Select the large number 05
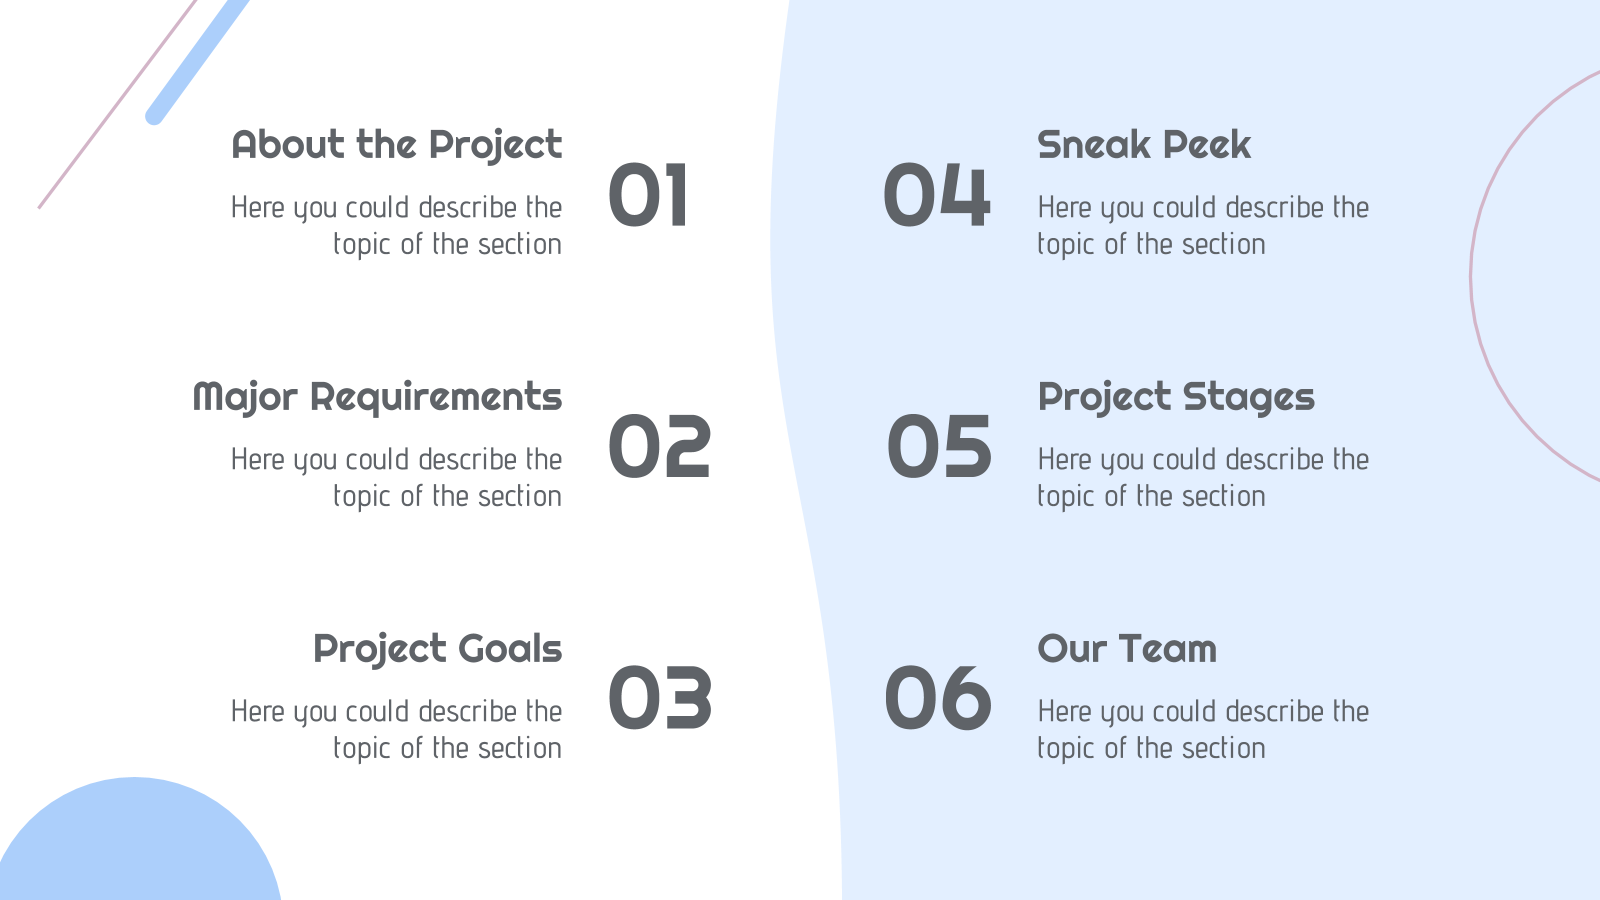Image resolution: width=1600 pixels, height=900 pixels. coord(939,447)
